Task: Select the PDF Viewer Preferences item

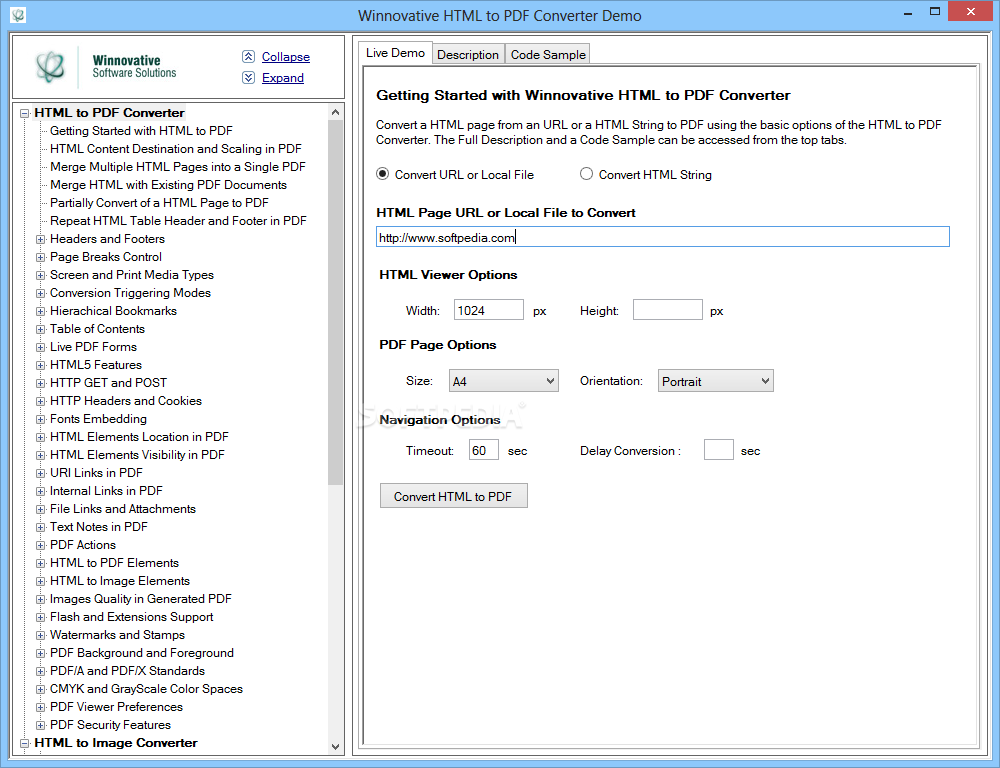Action: 116,707
